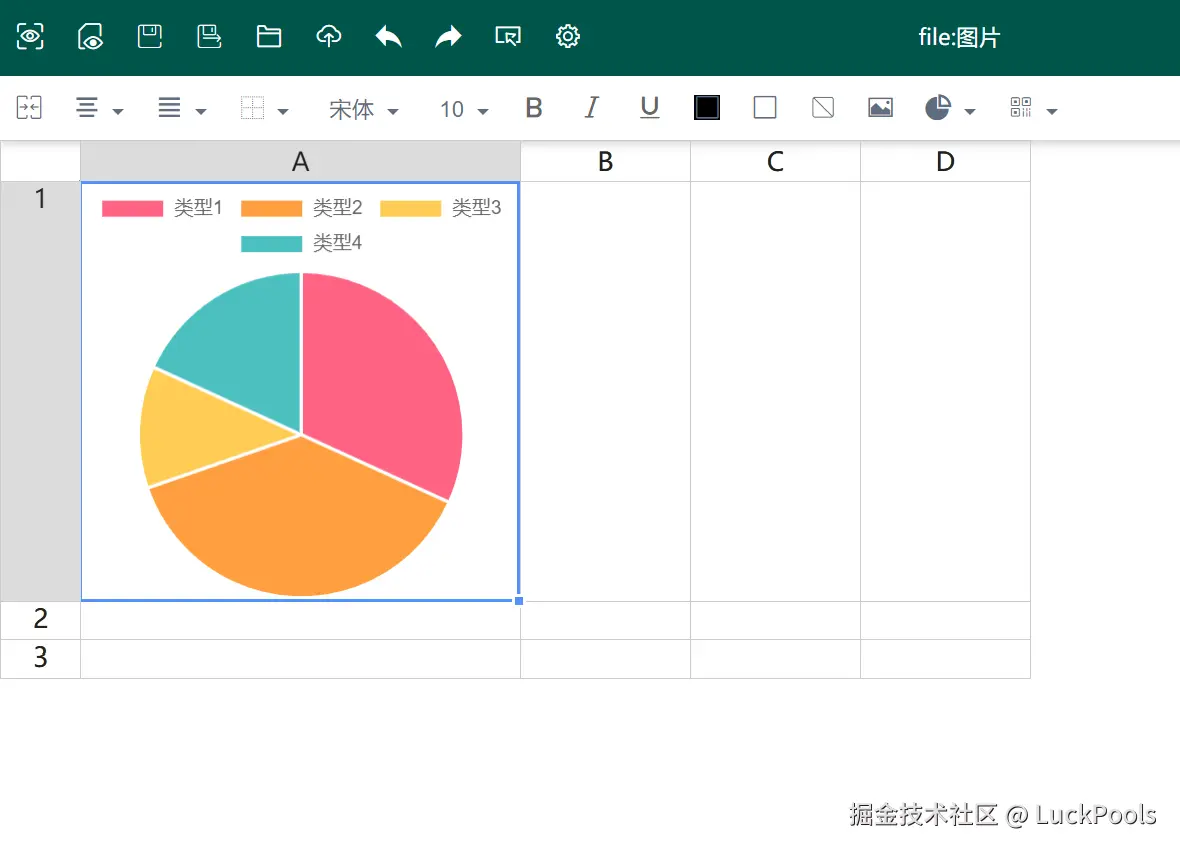Image resolution: width=1180 pixels, height=852 pixels.
Task: Toggle 类型3 legend item
Action: pos(440,208)
